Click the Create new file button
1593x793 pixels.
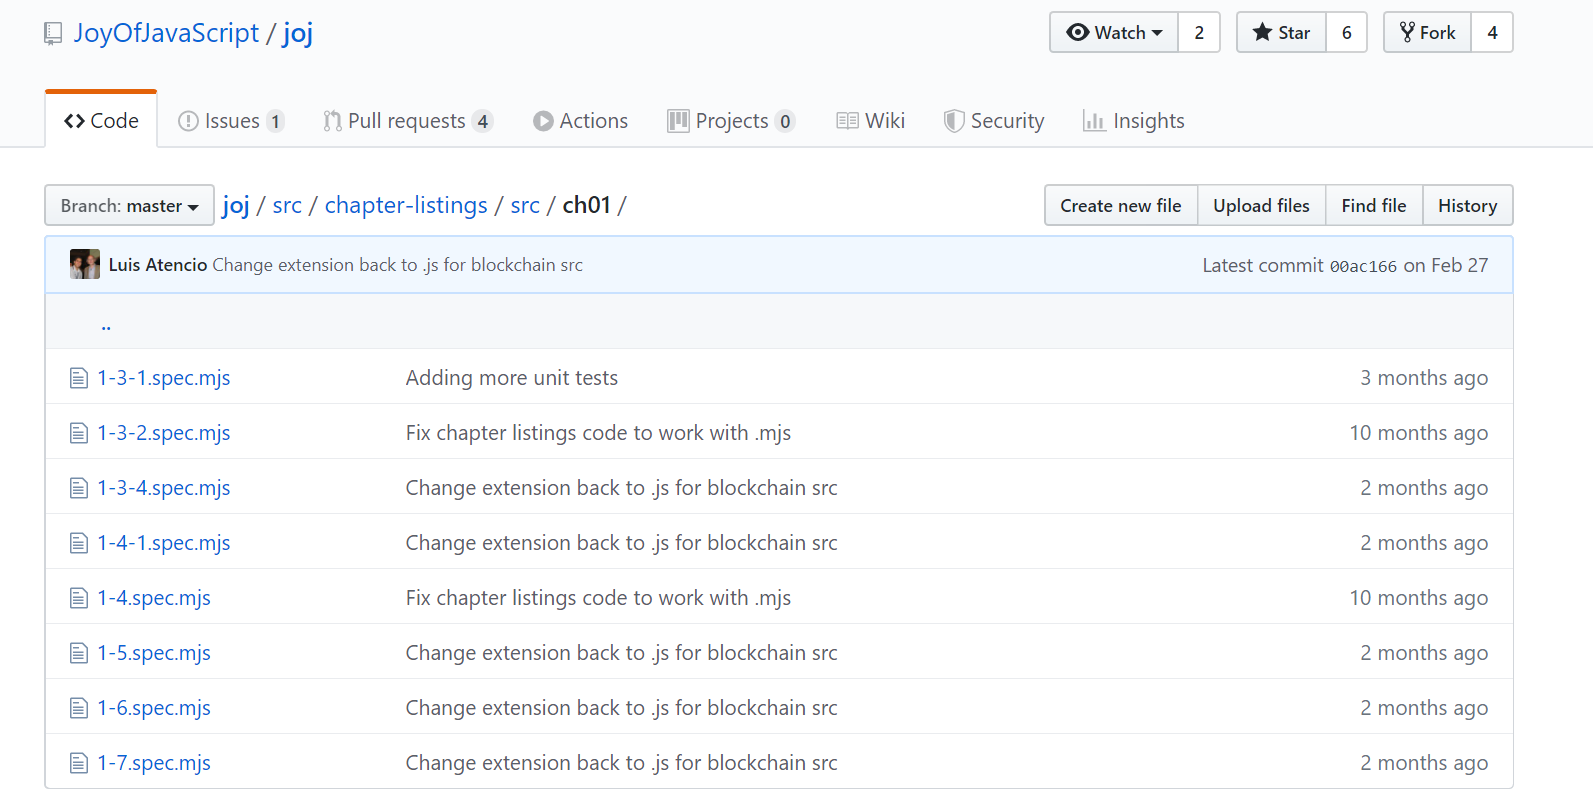click(1121, 205)
